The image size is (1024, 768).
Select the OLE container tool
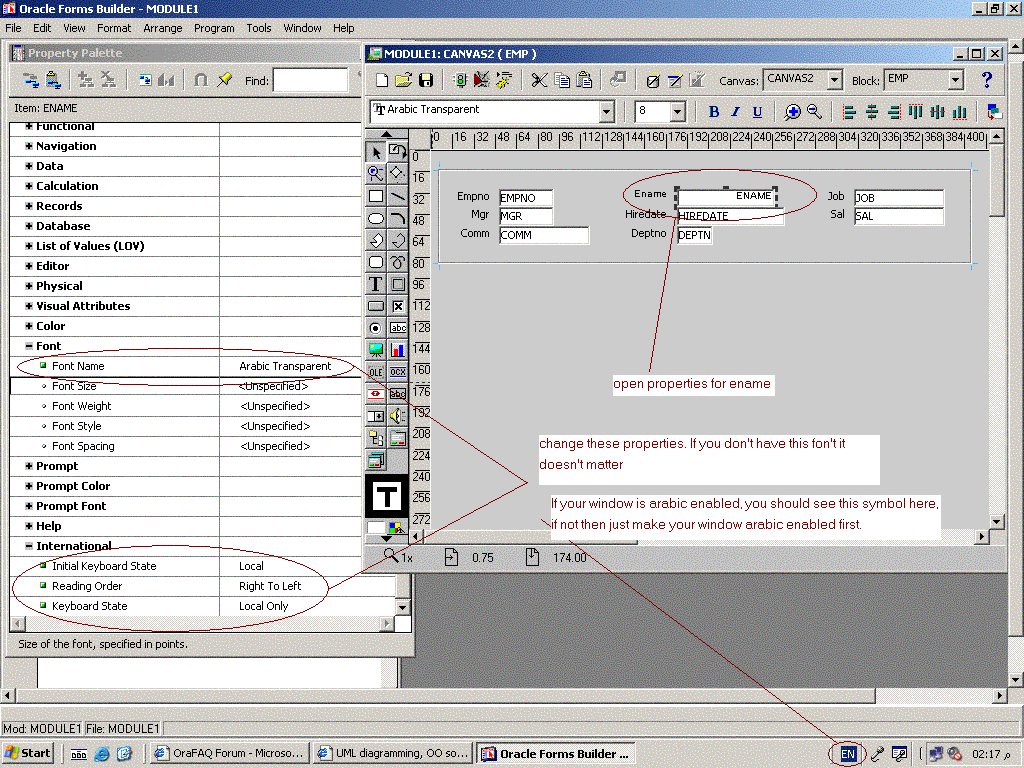click(376, 372)
